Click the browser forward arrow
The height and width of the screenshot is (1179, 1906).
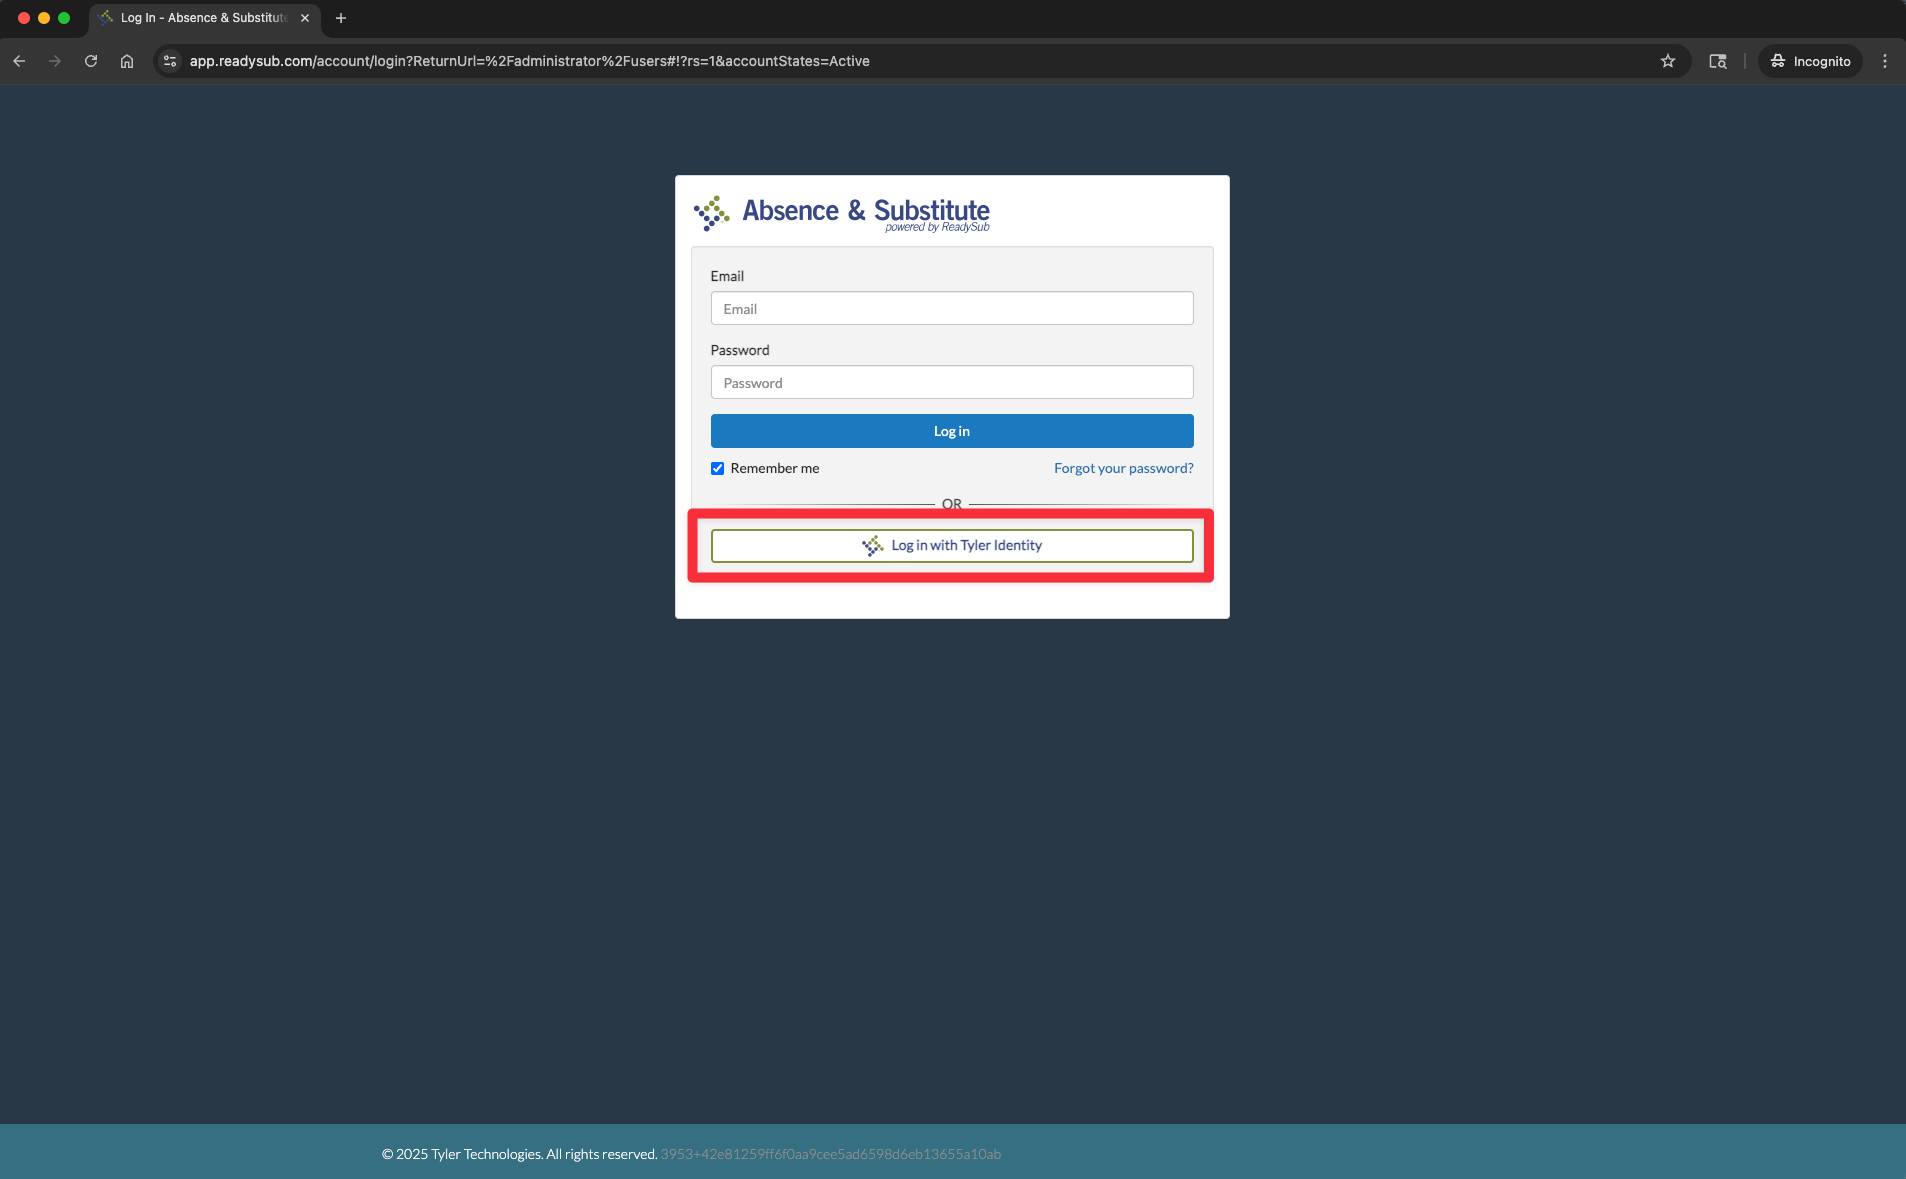coord(55,61)
